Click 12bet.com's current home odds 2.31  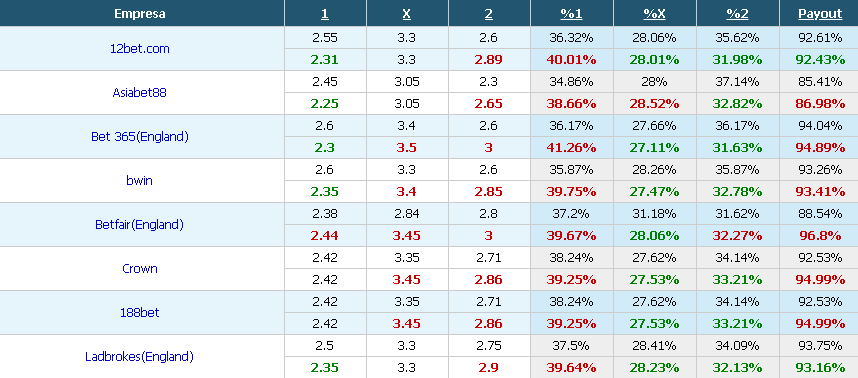tap(325, 60)
